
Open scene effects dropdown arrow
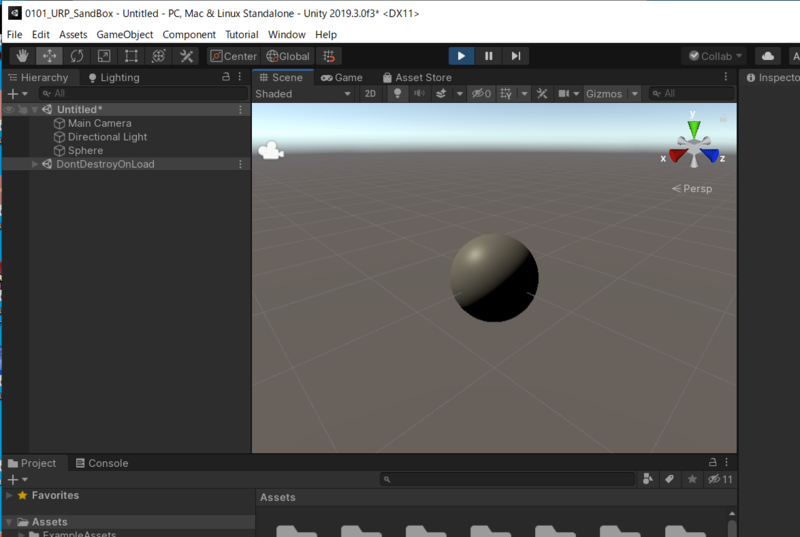(x=460, y=94)
